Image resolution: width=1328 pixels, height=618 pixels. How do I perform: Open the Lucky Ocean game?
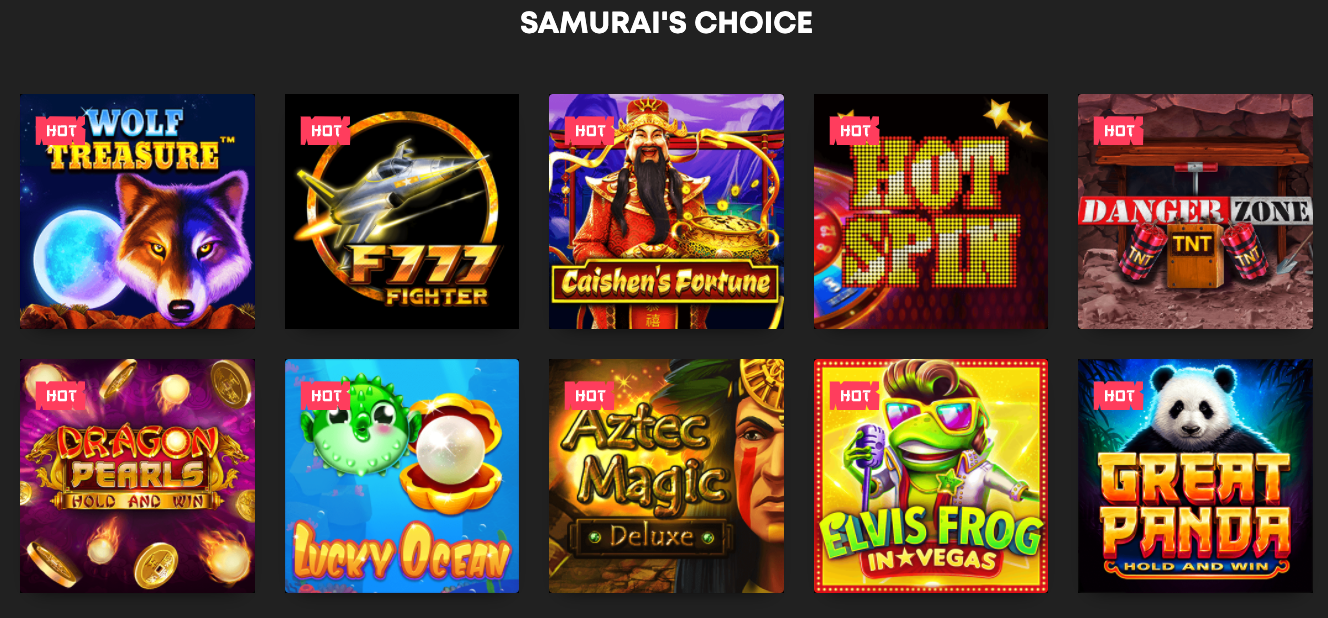(x=402, y=476)
